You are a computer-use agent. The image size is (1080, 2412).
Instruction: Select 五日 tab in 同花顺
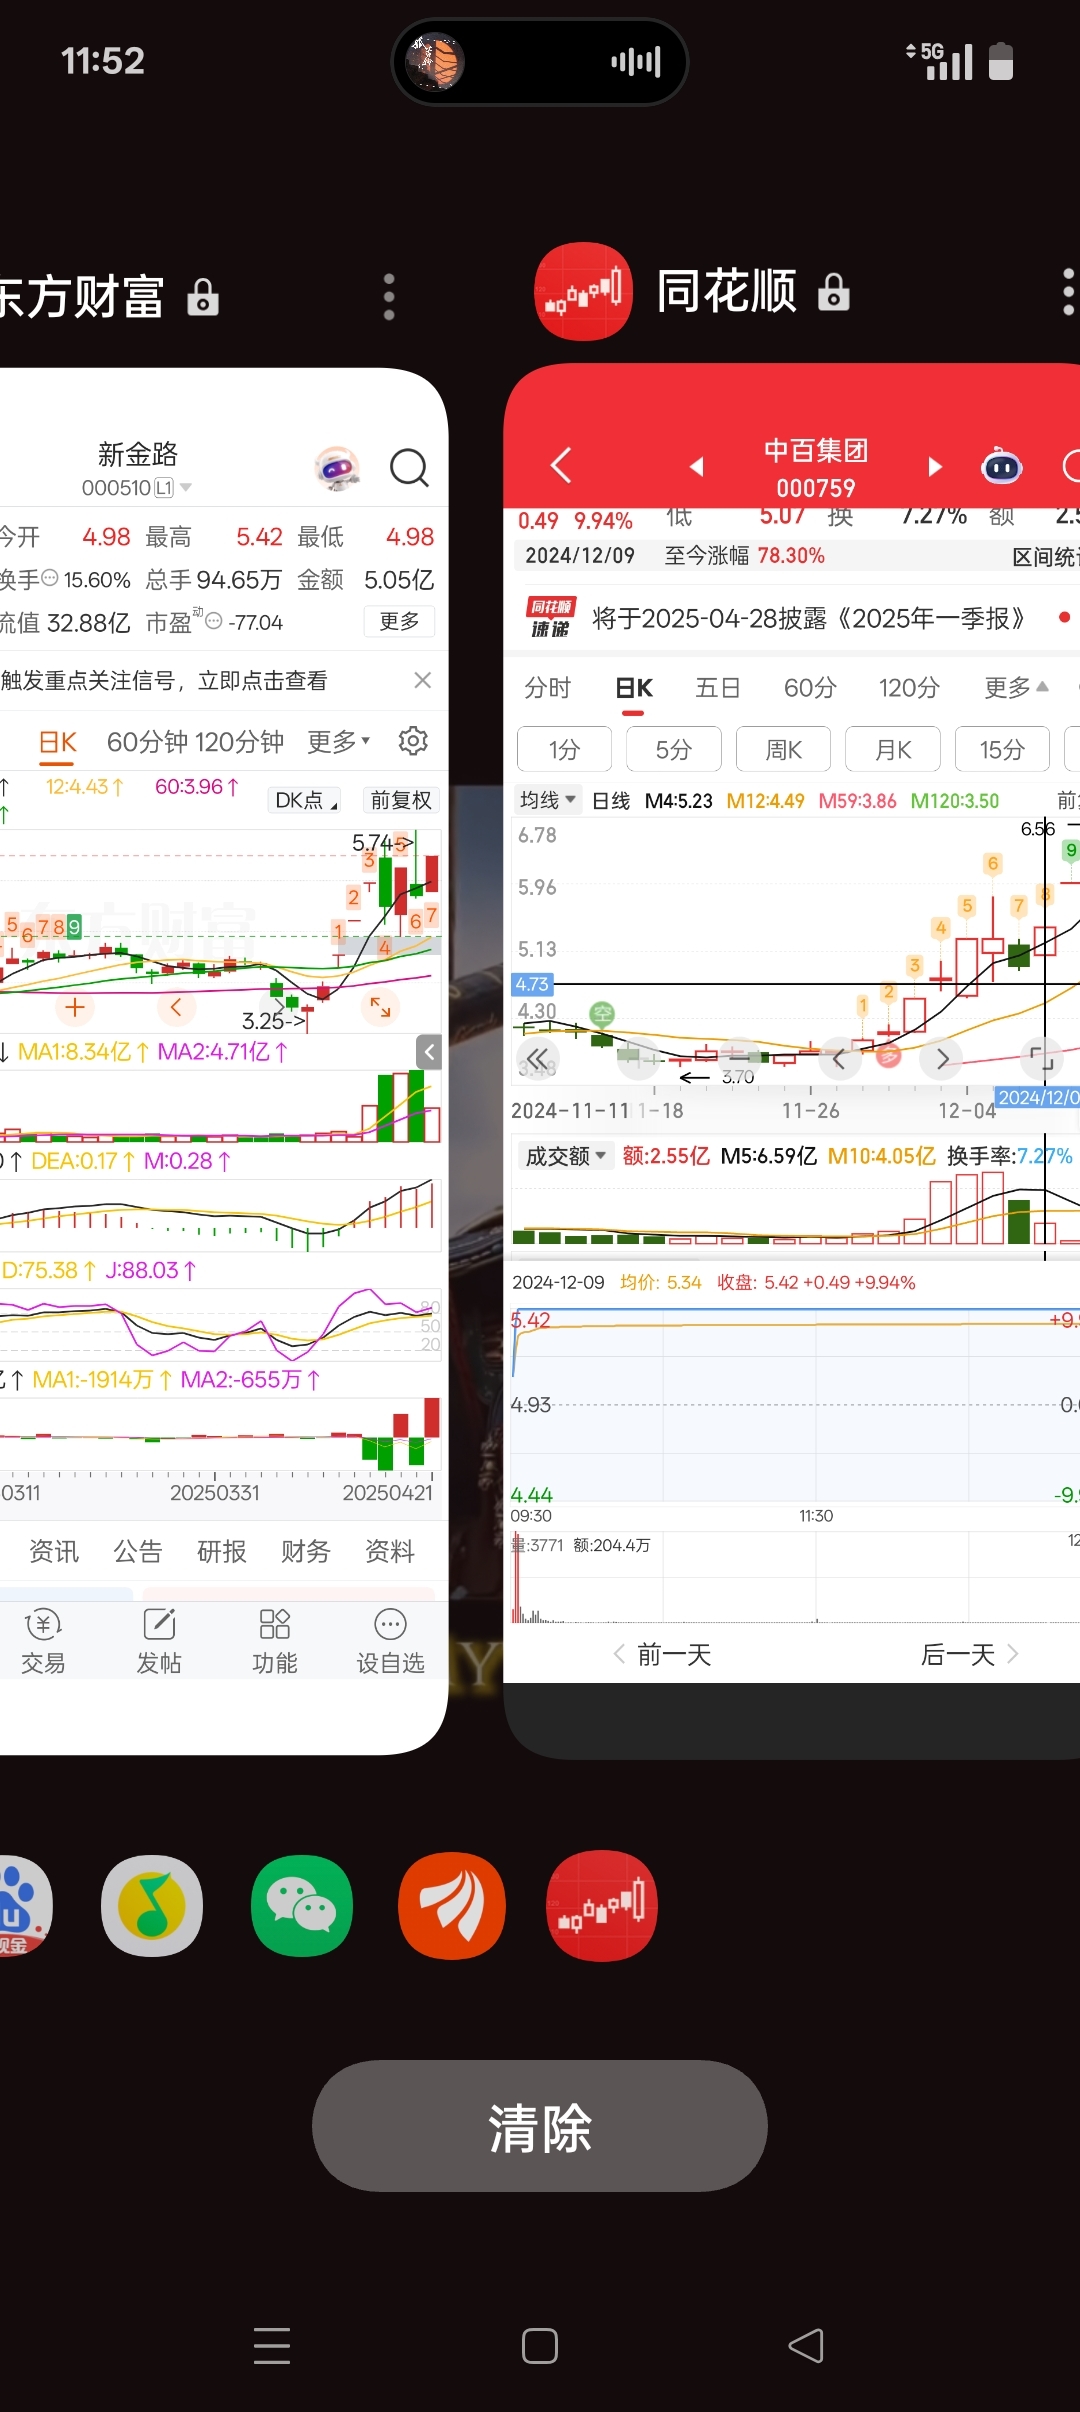718,688
